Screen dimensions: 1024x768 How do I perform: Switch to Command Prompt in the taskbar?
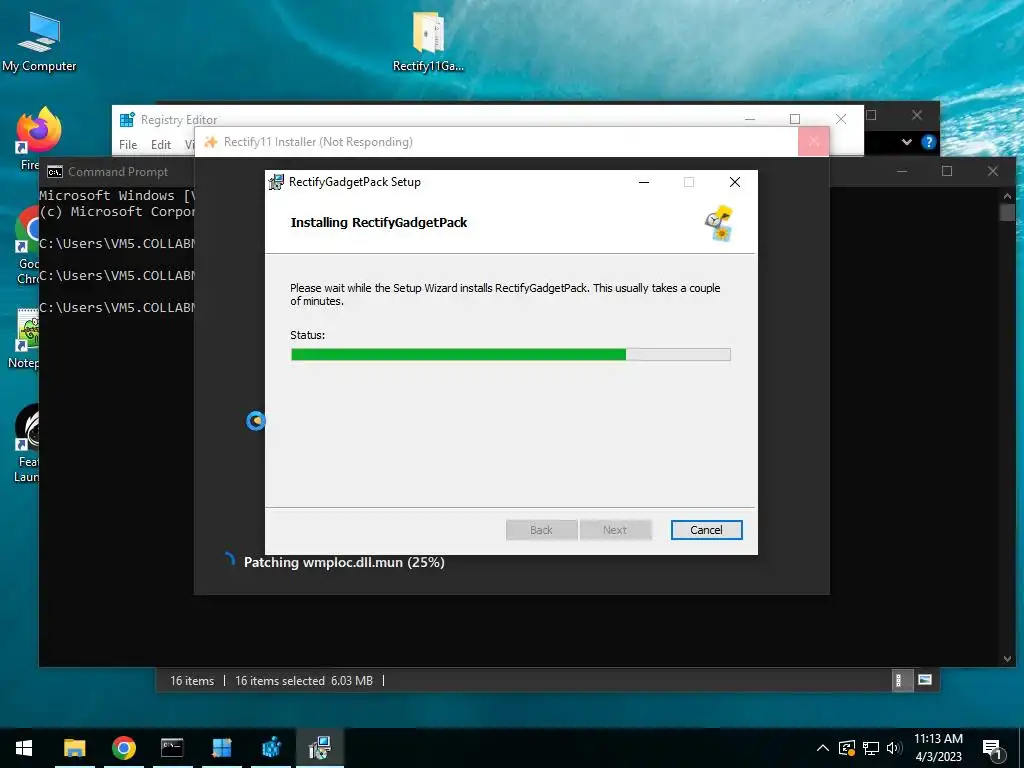click(172, 748)
